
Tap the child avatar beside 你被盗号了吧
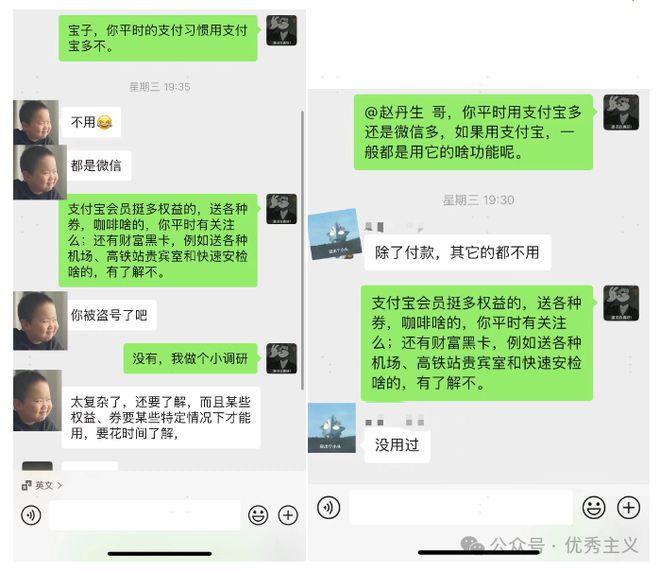click(x=40, y=321)
